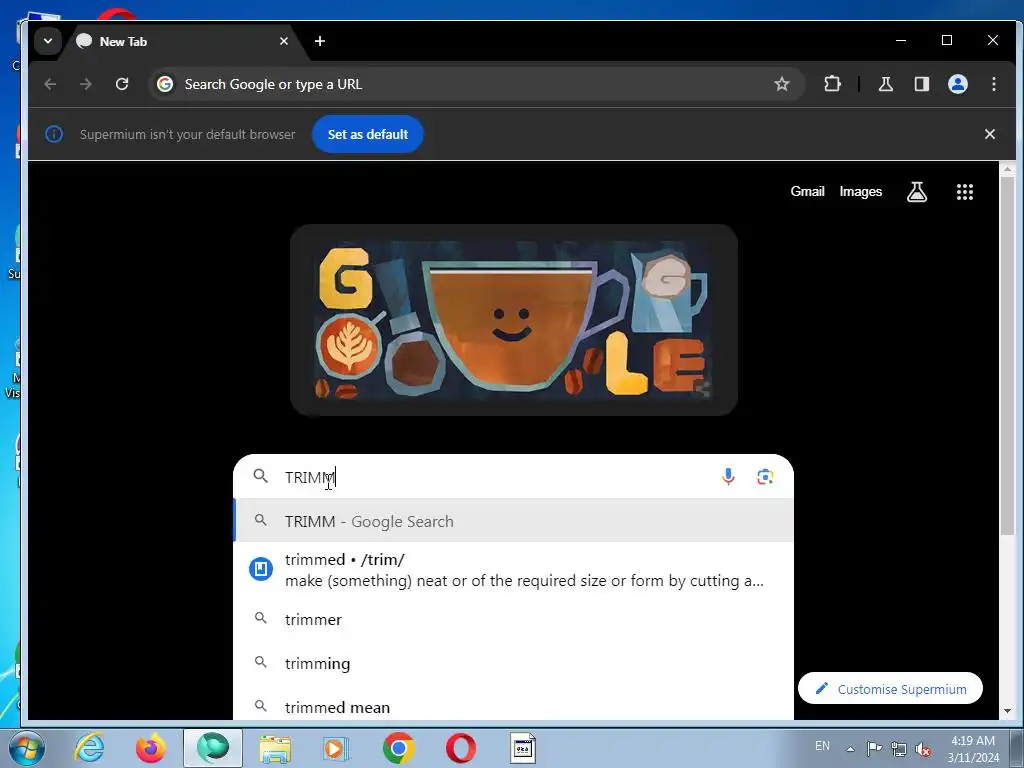This screenshot has height=768, width=1024.
Task: Click the Customise Supermium button
Action: coord(890,689)
